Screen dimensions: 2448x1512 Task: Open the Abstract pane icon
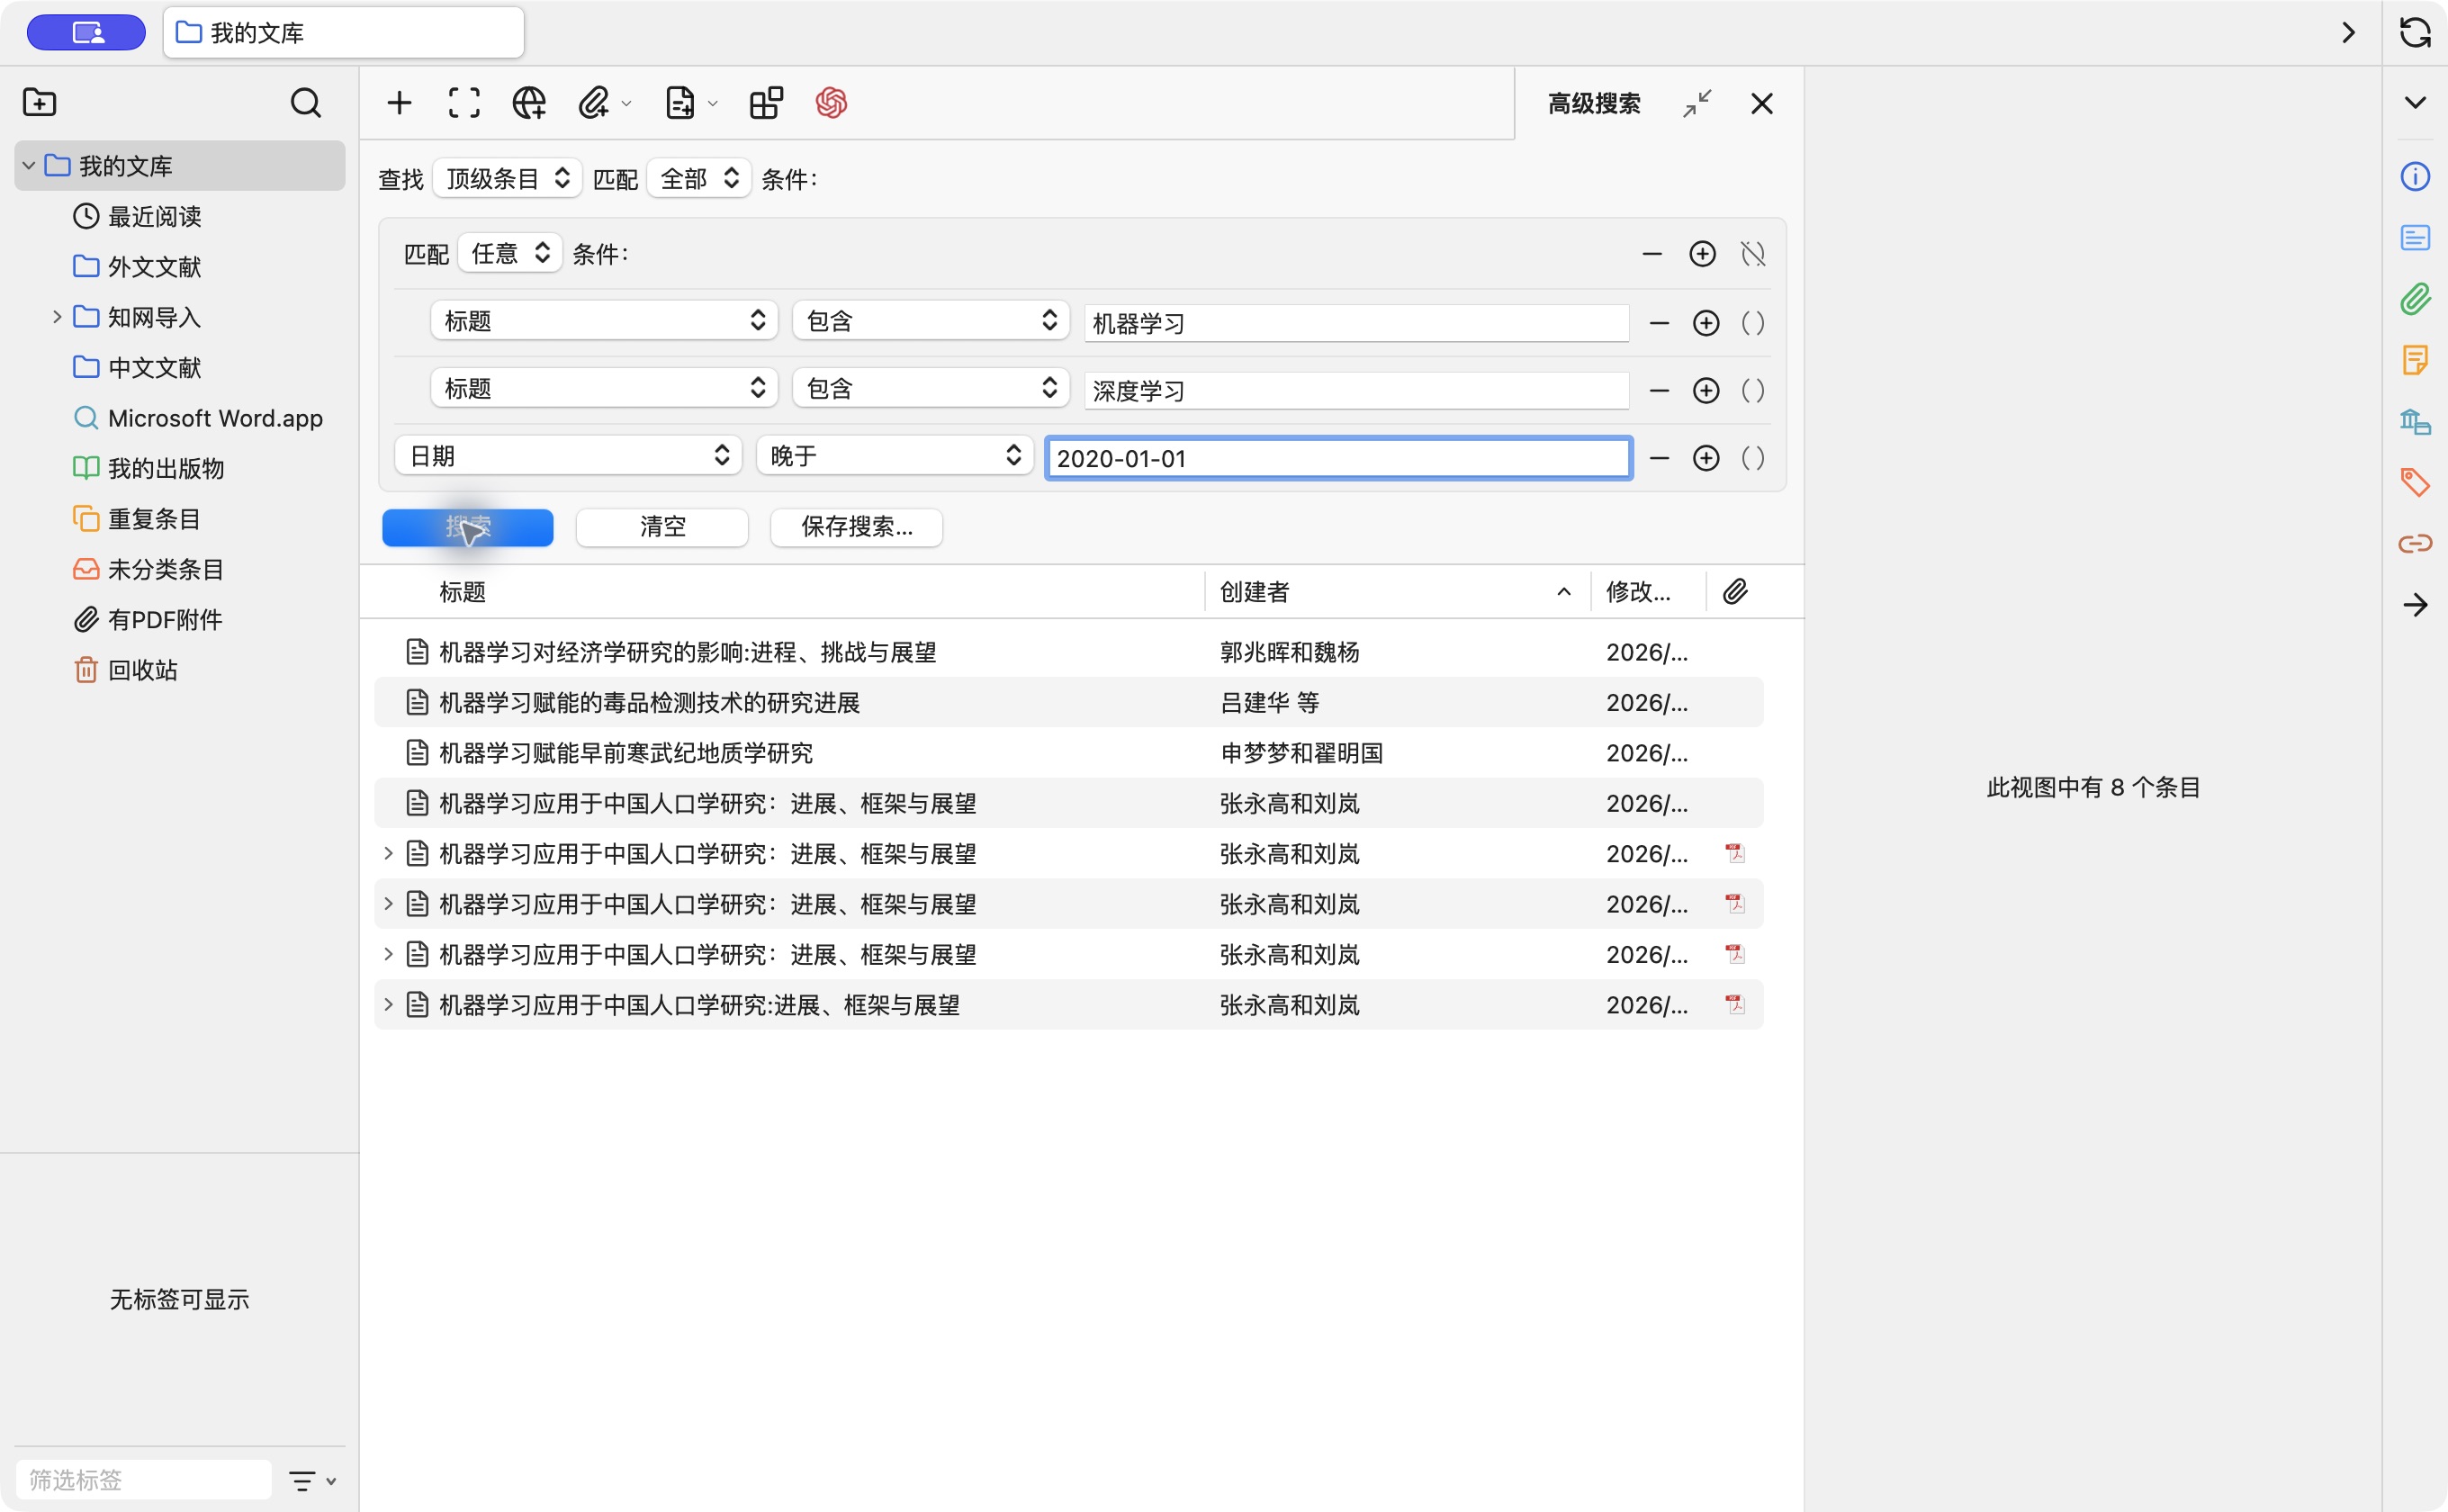2414,238
